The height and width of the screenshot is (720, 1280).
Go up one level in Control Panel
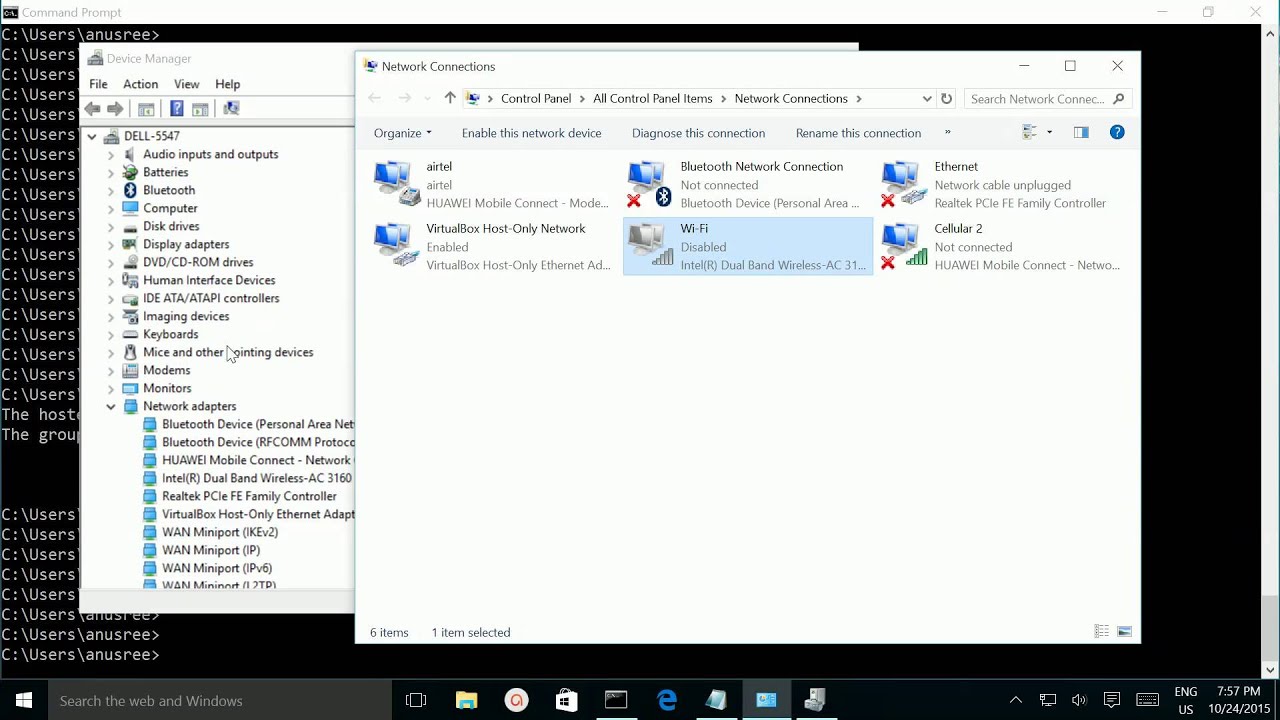pos(450,98)
